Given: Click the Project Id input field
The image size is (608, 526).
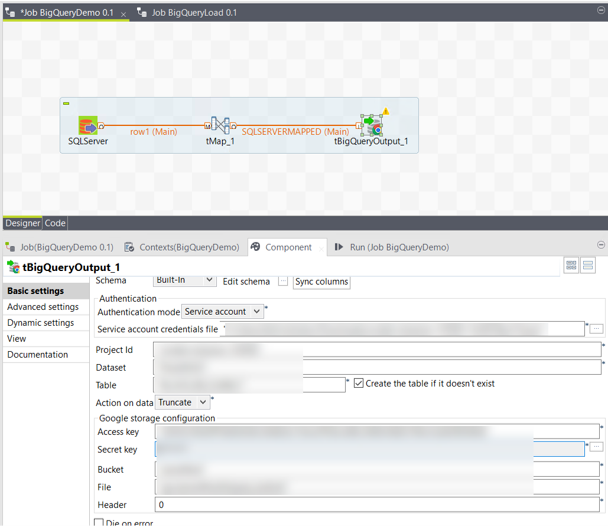Looking at the screenshot, I should (x=377, y=350).
